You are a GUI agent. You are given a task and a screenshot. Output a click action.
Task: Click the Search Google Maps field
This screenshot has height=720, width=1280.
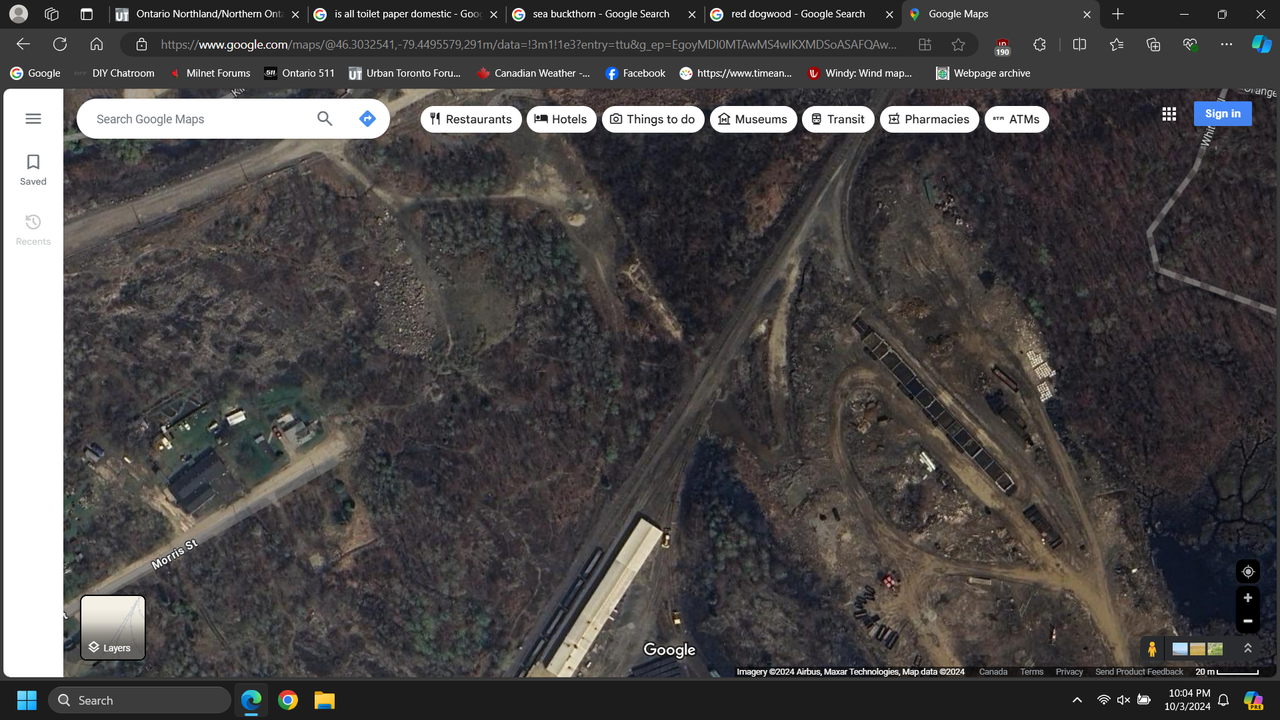[x=195, y=119]
